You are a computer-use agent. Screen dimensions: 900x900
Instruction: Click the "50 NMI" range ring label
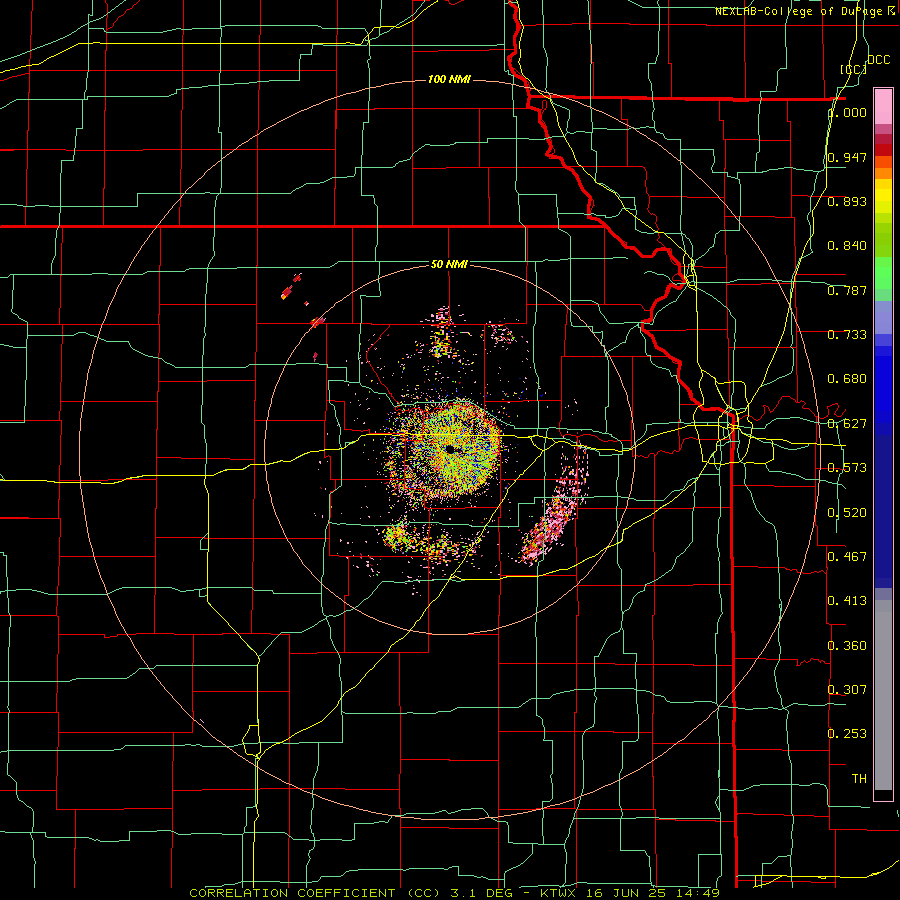449,264
